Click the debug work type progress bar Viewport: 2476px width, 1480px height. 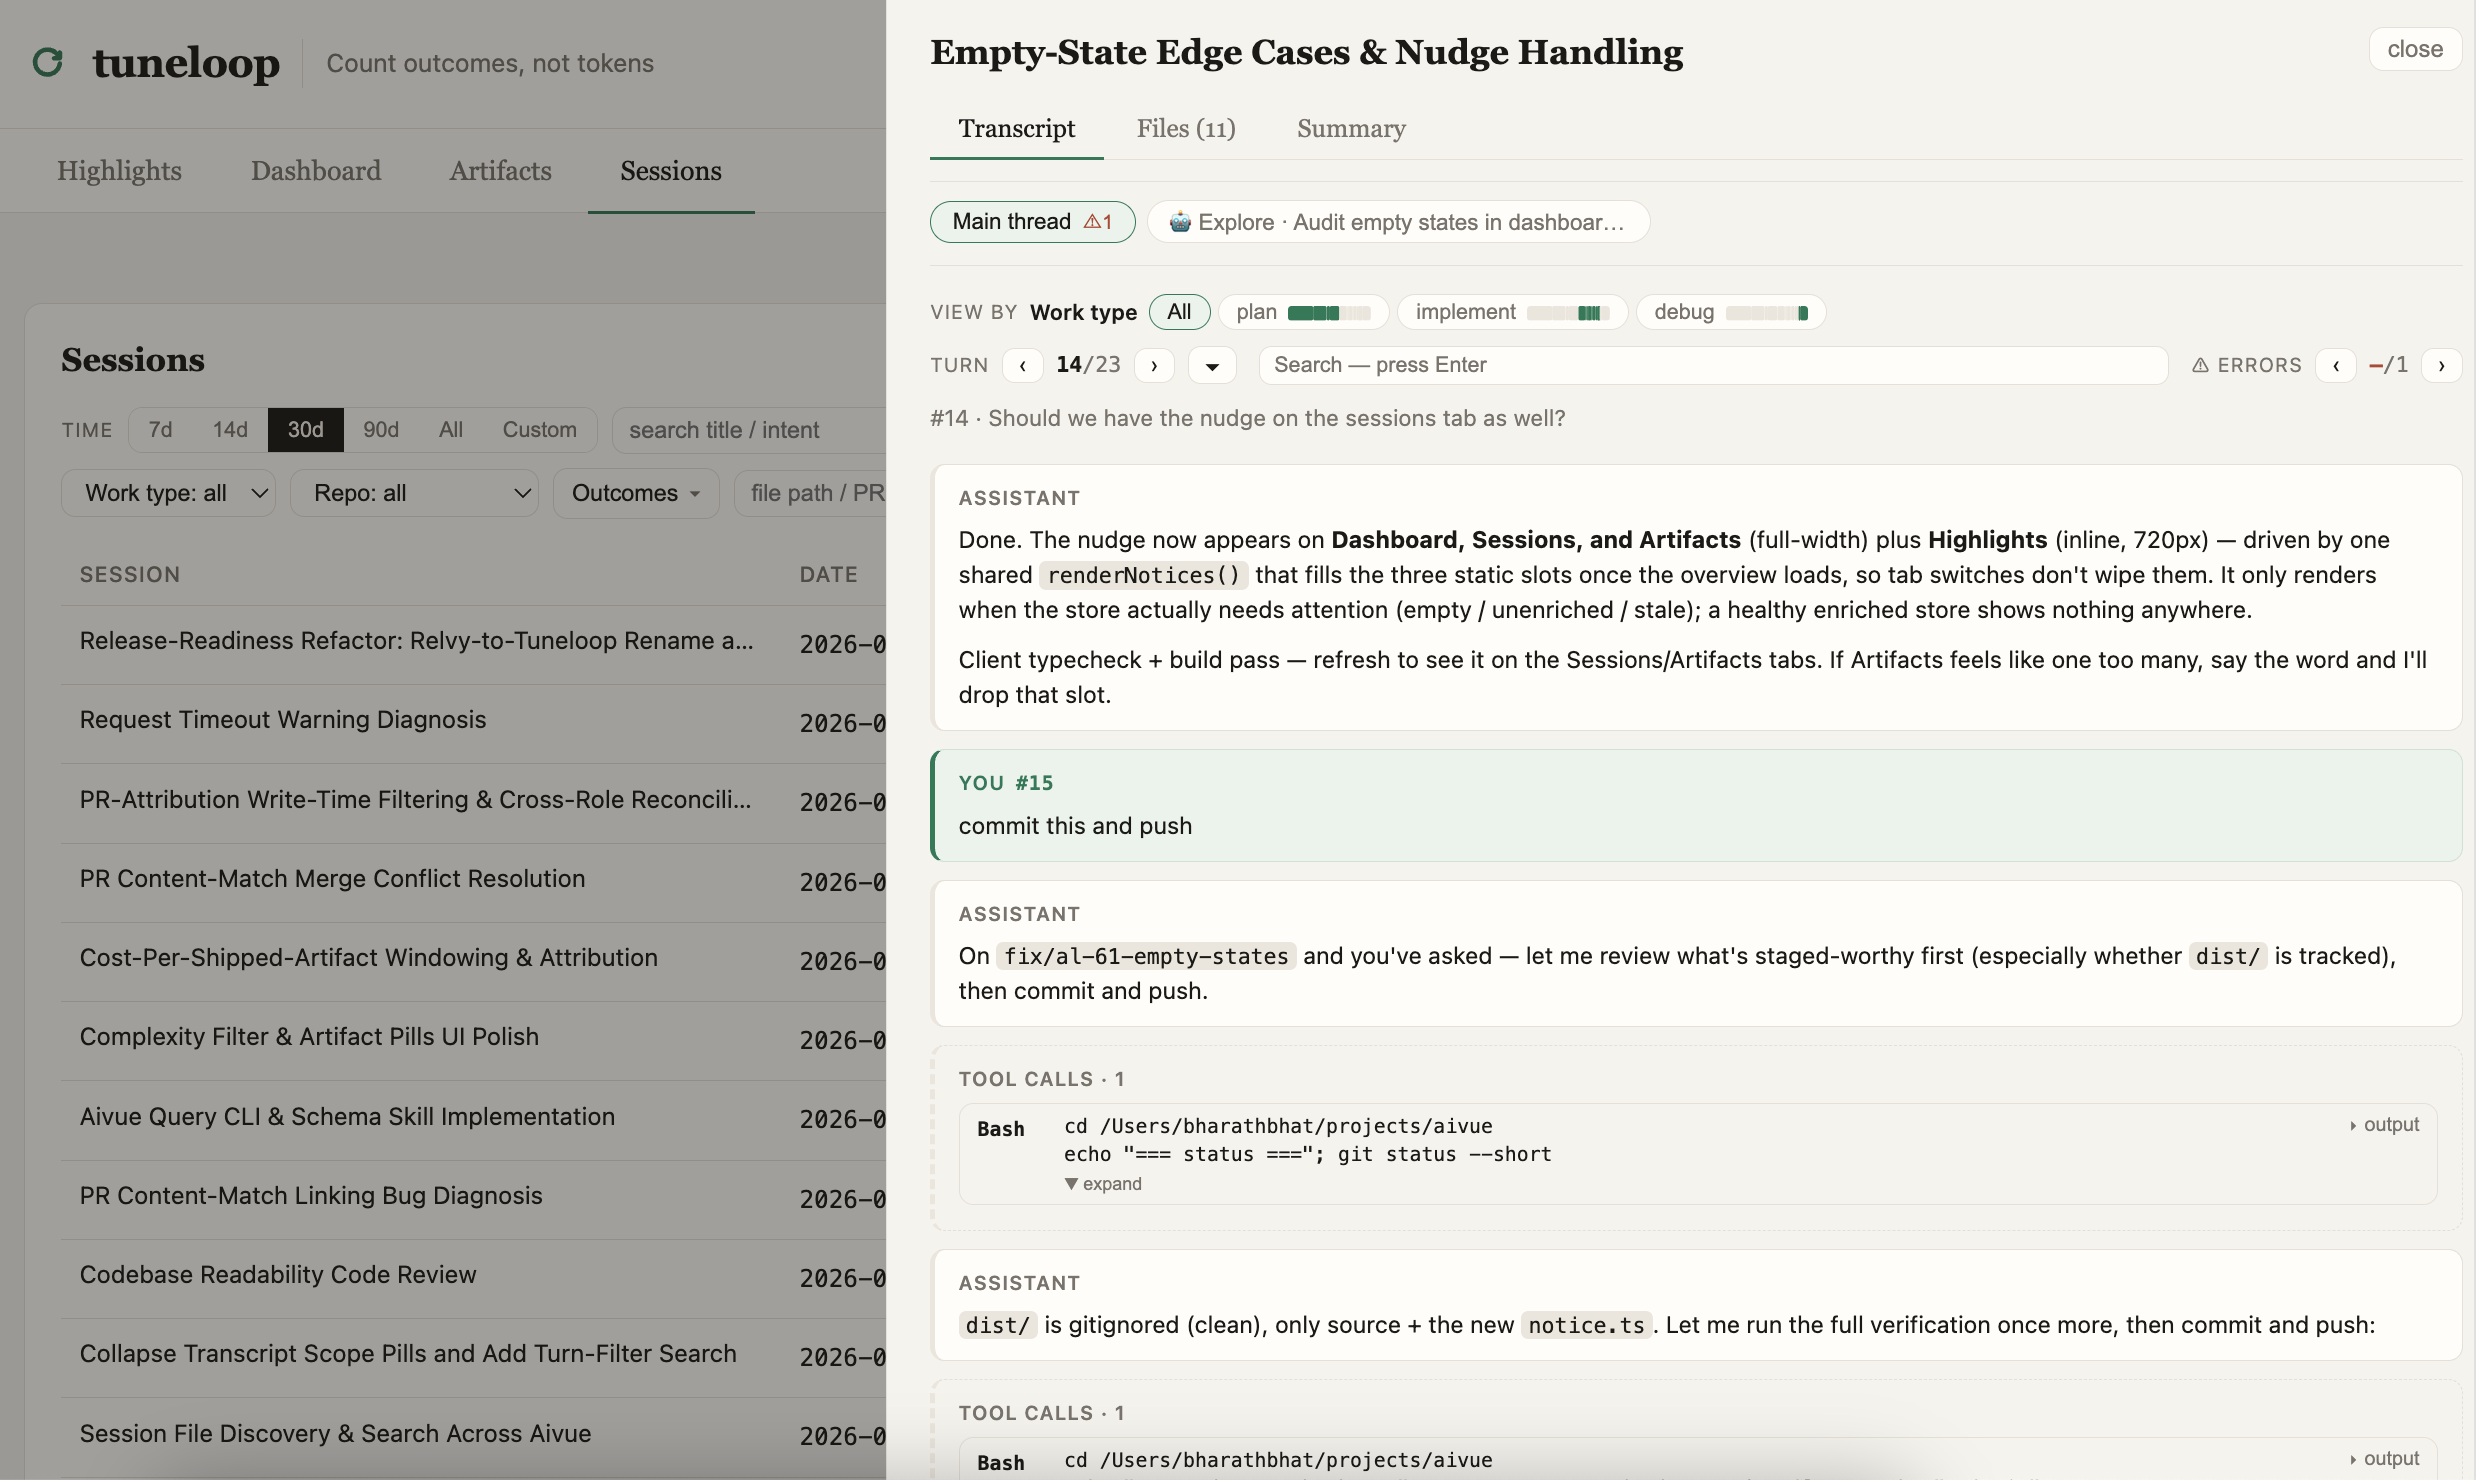[1766, 313]
